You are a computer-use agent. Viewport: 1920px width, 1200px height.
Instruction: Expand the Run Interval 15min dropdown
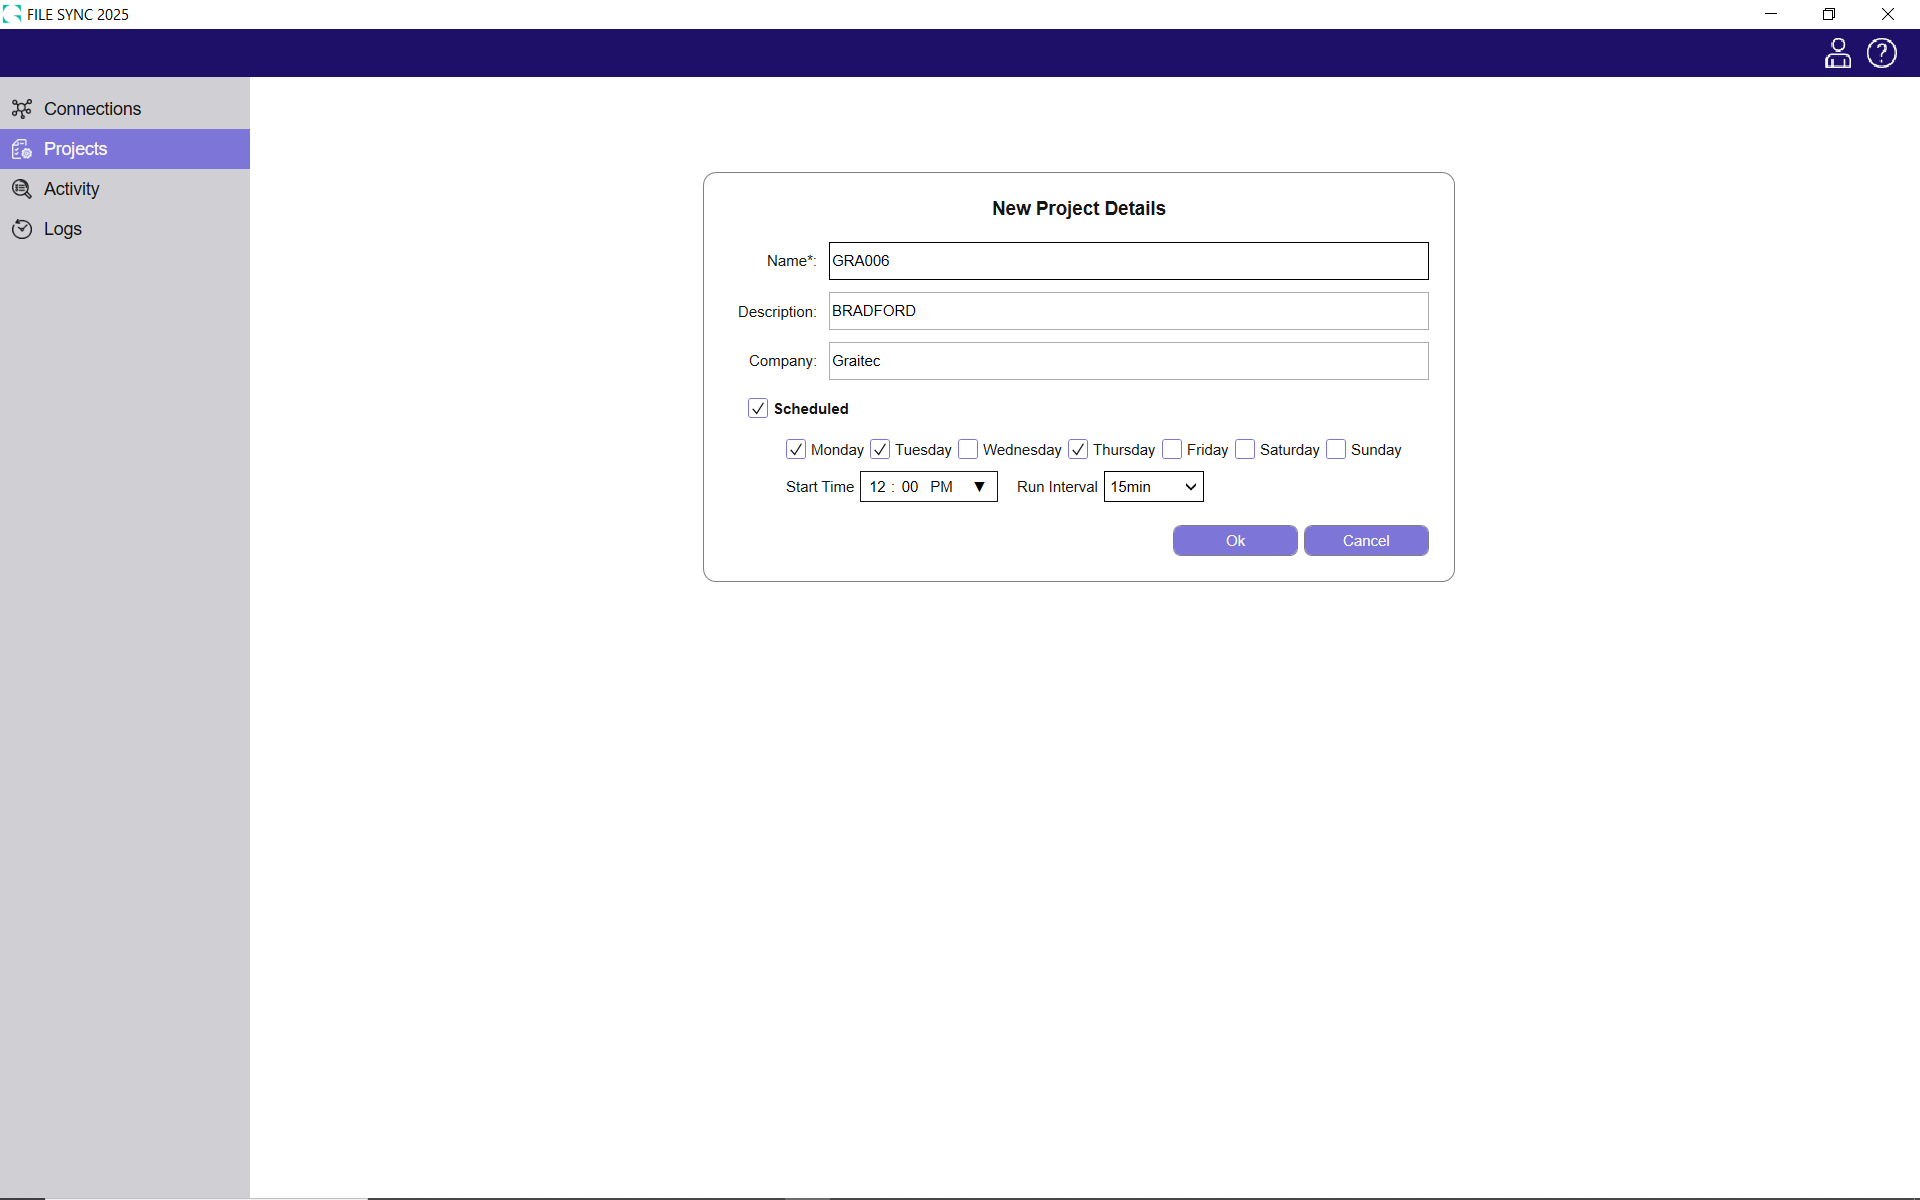(1153, 487)
